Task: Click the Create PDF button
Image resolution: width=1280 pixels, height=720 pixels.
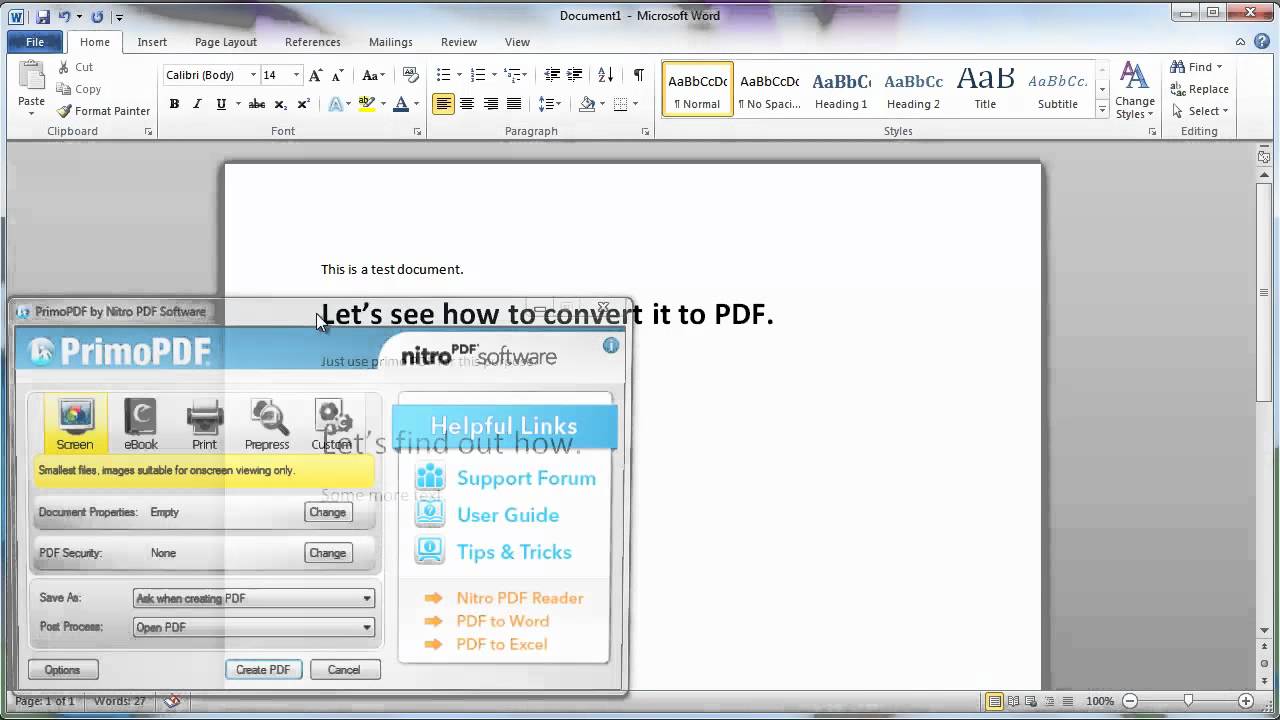Action: coord(263,670)
